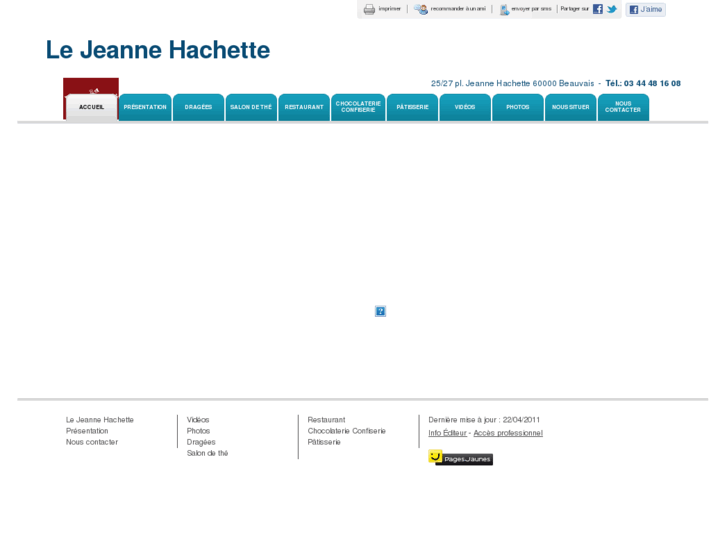This screenshot has height=545, width=727.
Task: Click the Info Éditeur link
Action: point(447,433)
